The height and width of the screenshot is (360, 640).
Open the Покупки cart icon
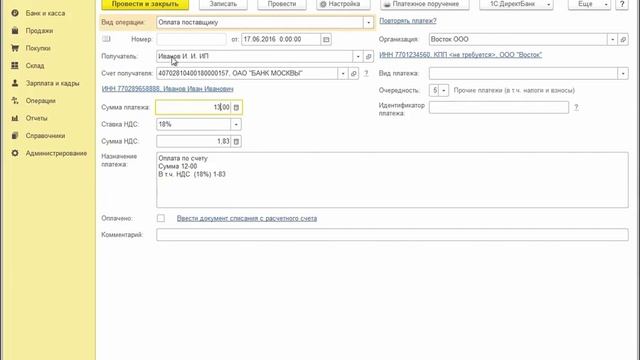click(15, 48)
